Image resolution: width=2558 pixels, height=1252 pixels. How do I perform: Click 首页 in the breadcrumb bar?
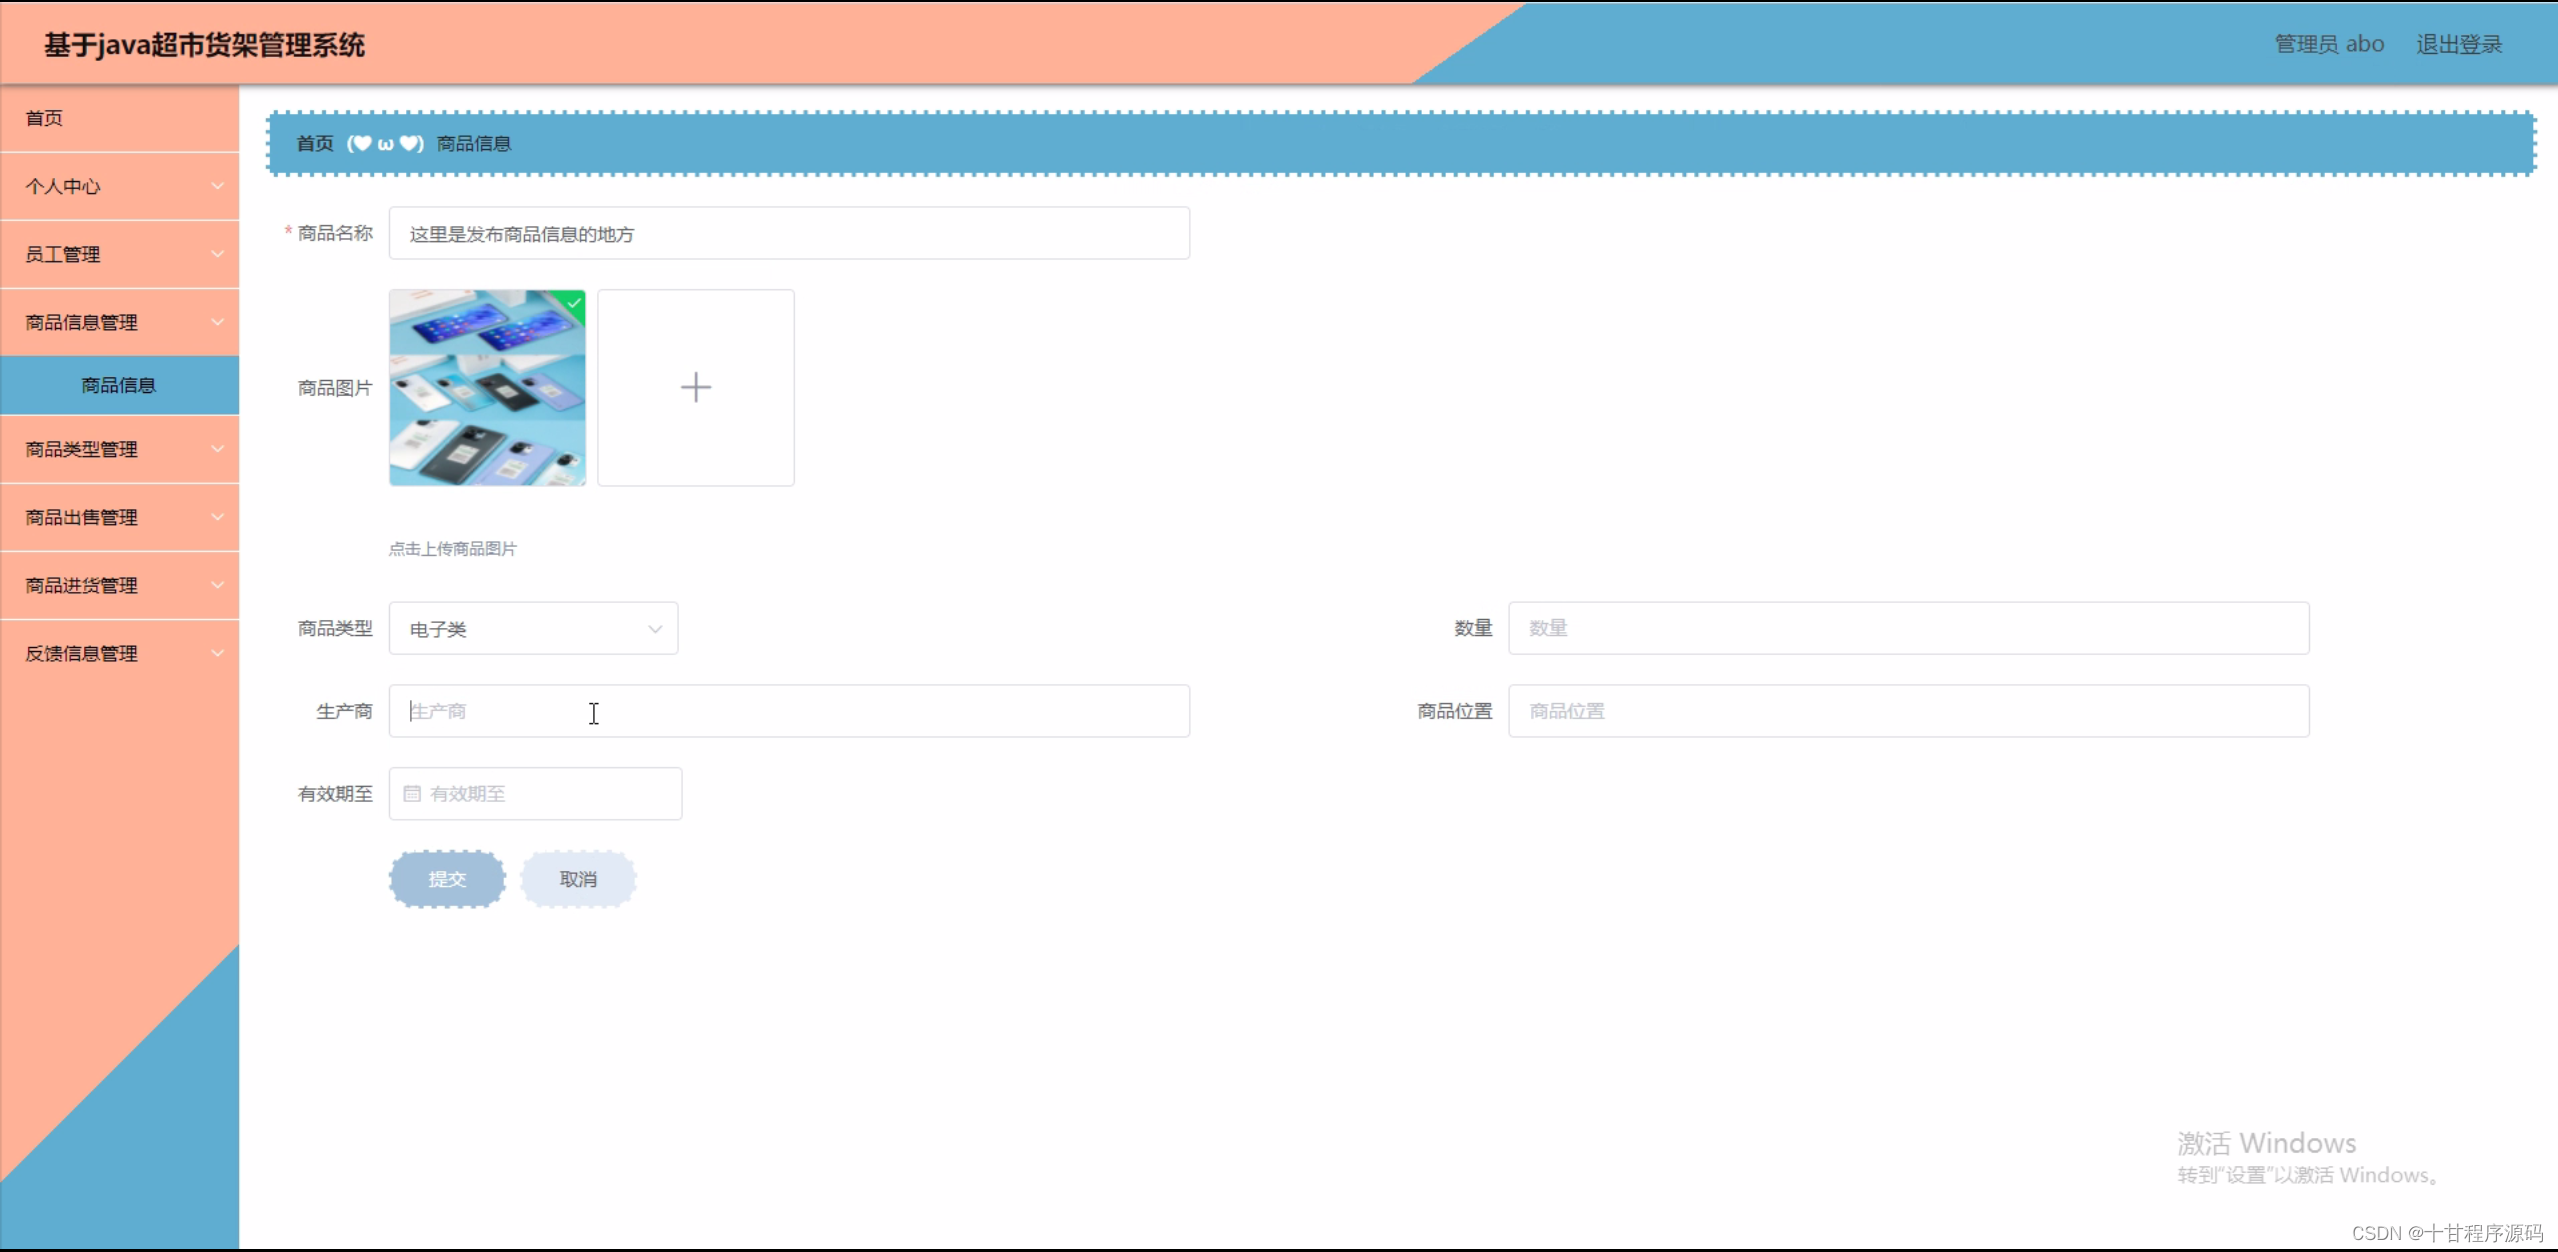pos(315,144)
